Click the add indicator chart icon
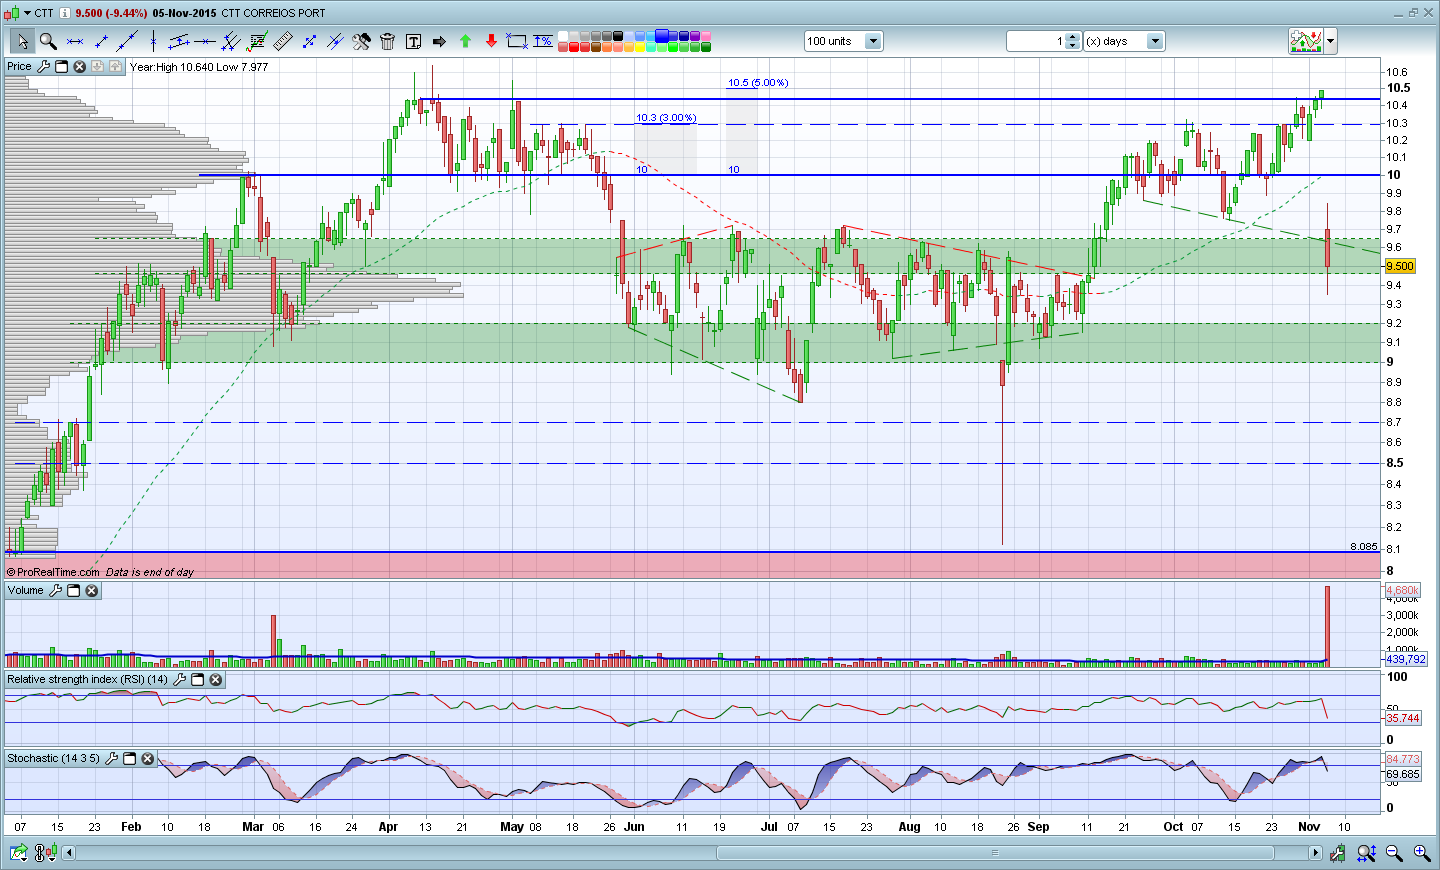Screen dimensions: 1440x870 pyautogui.click(x=1305, y=41)
